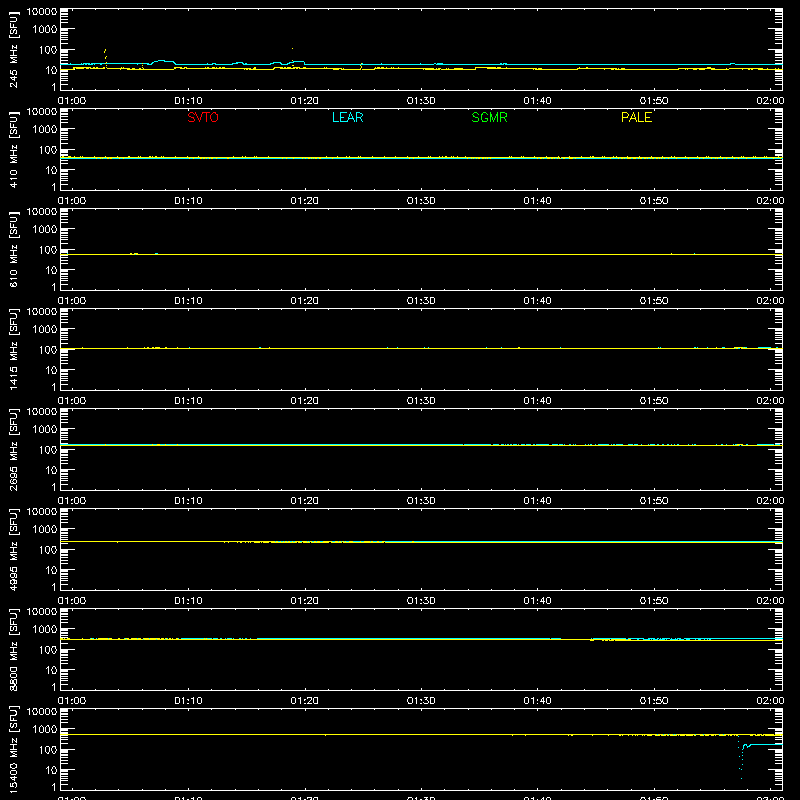Click the 100 tick label on 610 MHz axis
Image resolution: width=800 pixels, height=800 pixels.
48,250
